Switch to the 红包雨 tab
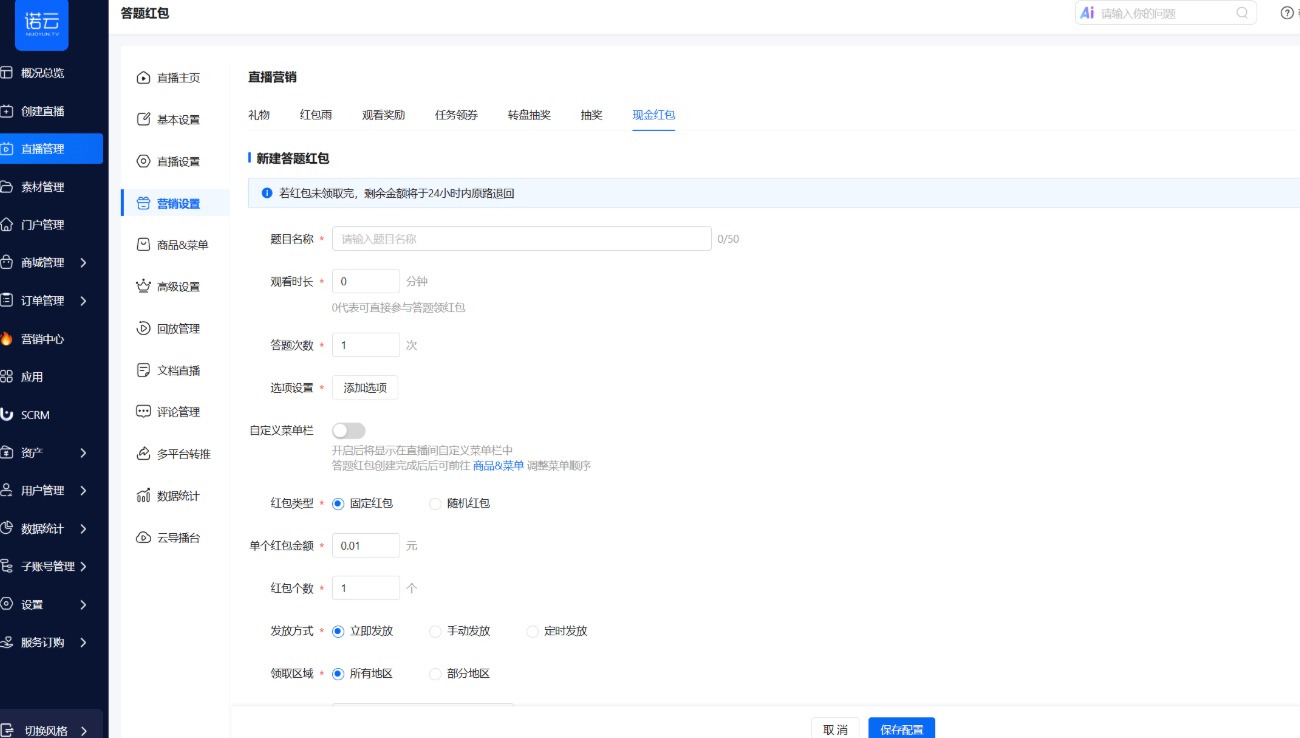The height and width of the screenshot is (738, 1300). [x=316, y=115]
